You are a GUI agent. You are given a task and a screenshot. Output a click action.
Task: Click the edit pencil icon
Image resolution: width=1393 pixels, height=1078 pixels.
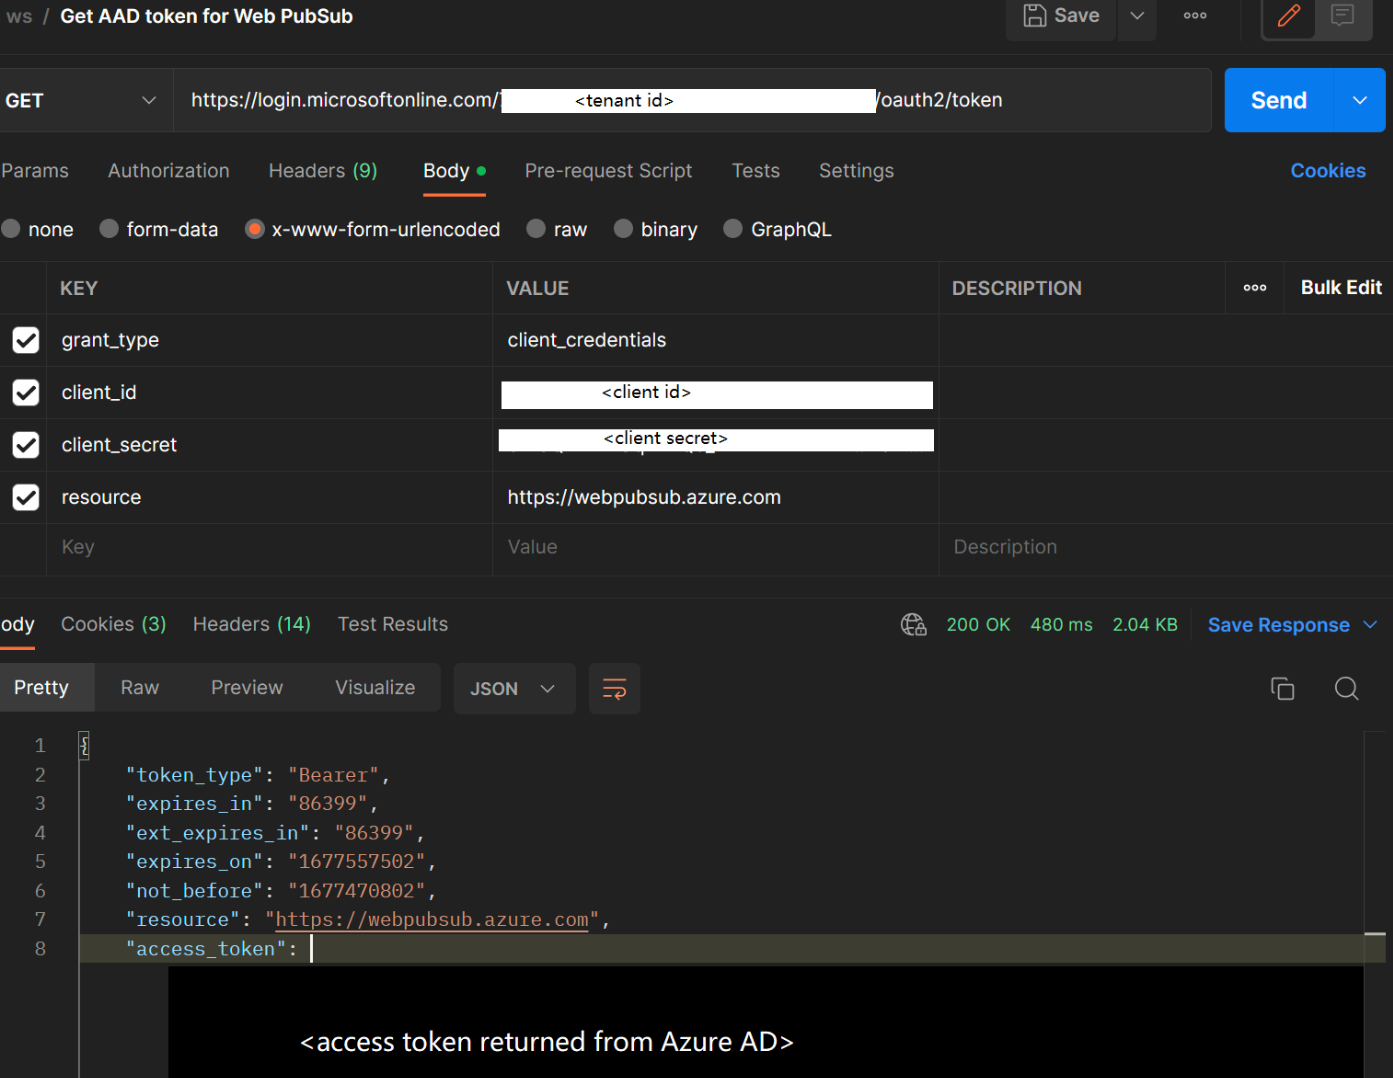[1289, 16]
